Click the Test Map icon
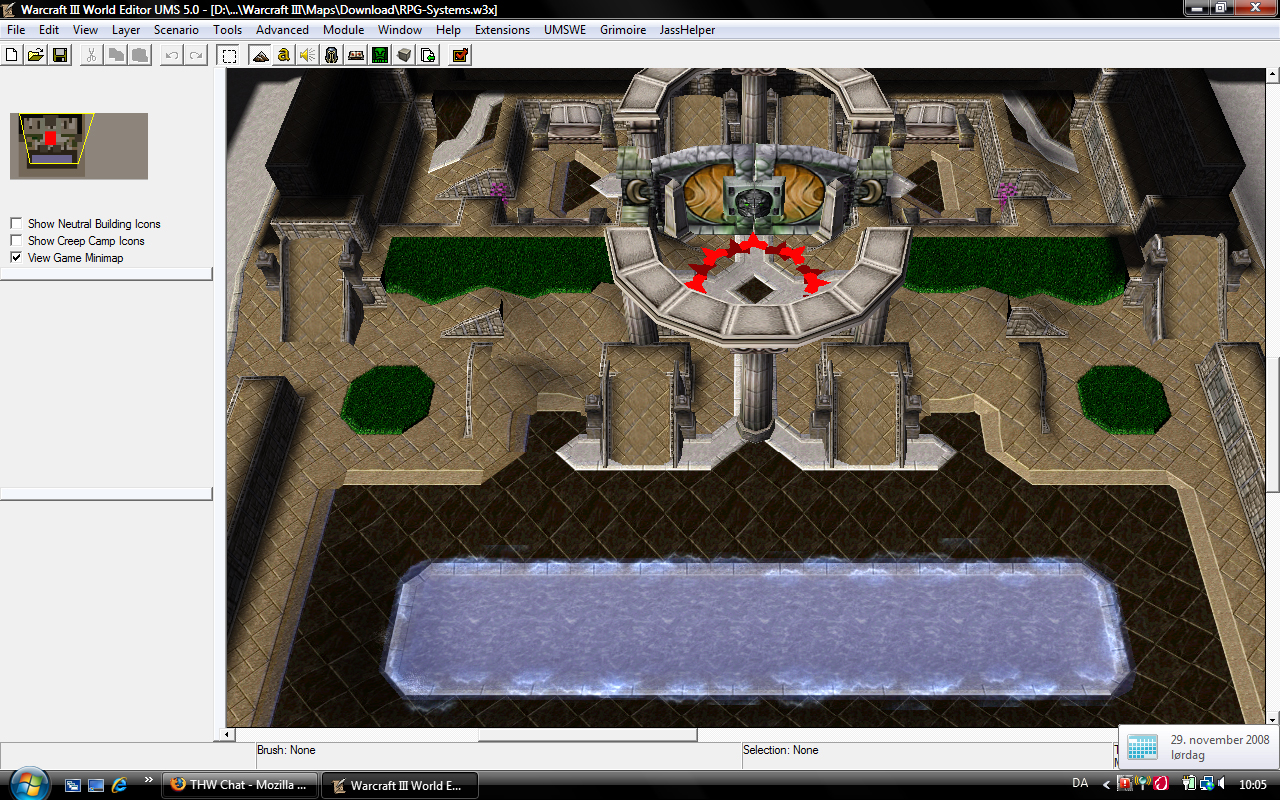Screen dimensions: 1280x800 pos(460,55)
